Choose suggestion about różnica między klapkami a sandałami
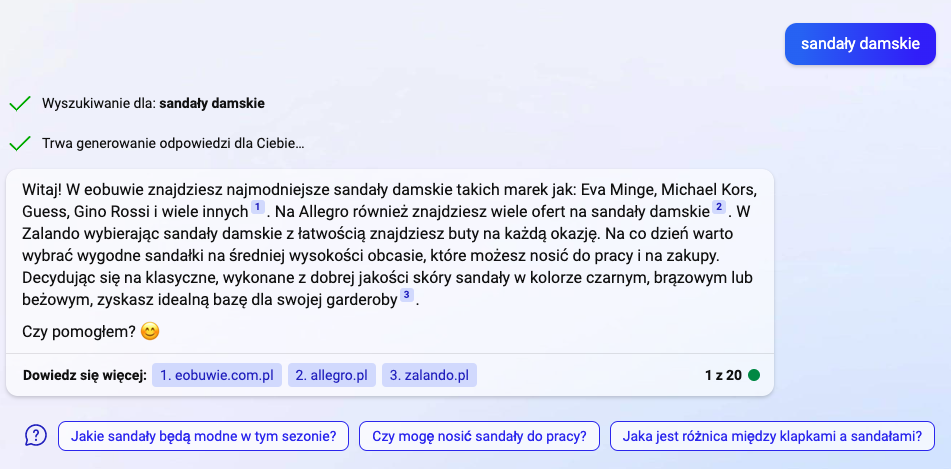The image size is (951, 469). [771, 435]
